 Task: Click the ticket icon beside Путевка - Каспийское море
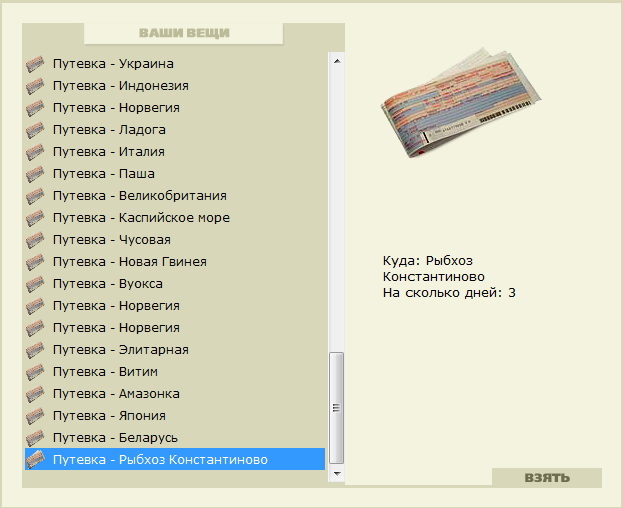pyautogui.click(x=35, y=218)
